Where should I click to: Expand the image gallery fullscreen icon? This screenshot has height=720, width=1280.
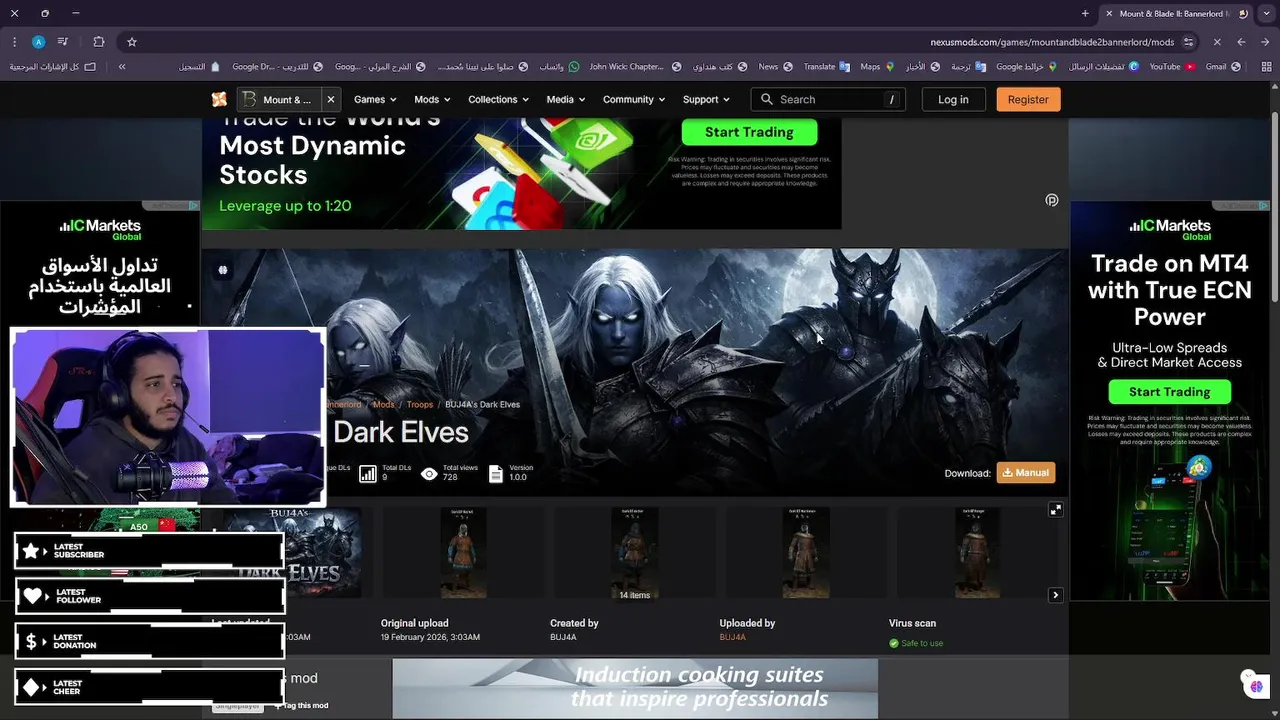point(1055,510)
